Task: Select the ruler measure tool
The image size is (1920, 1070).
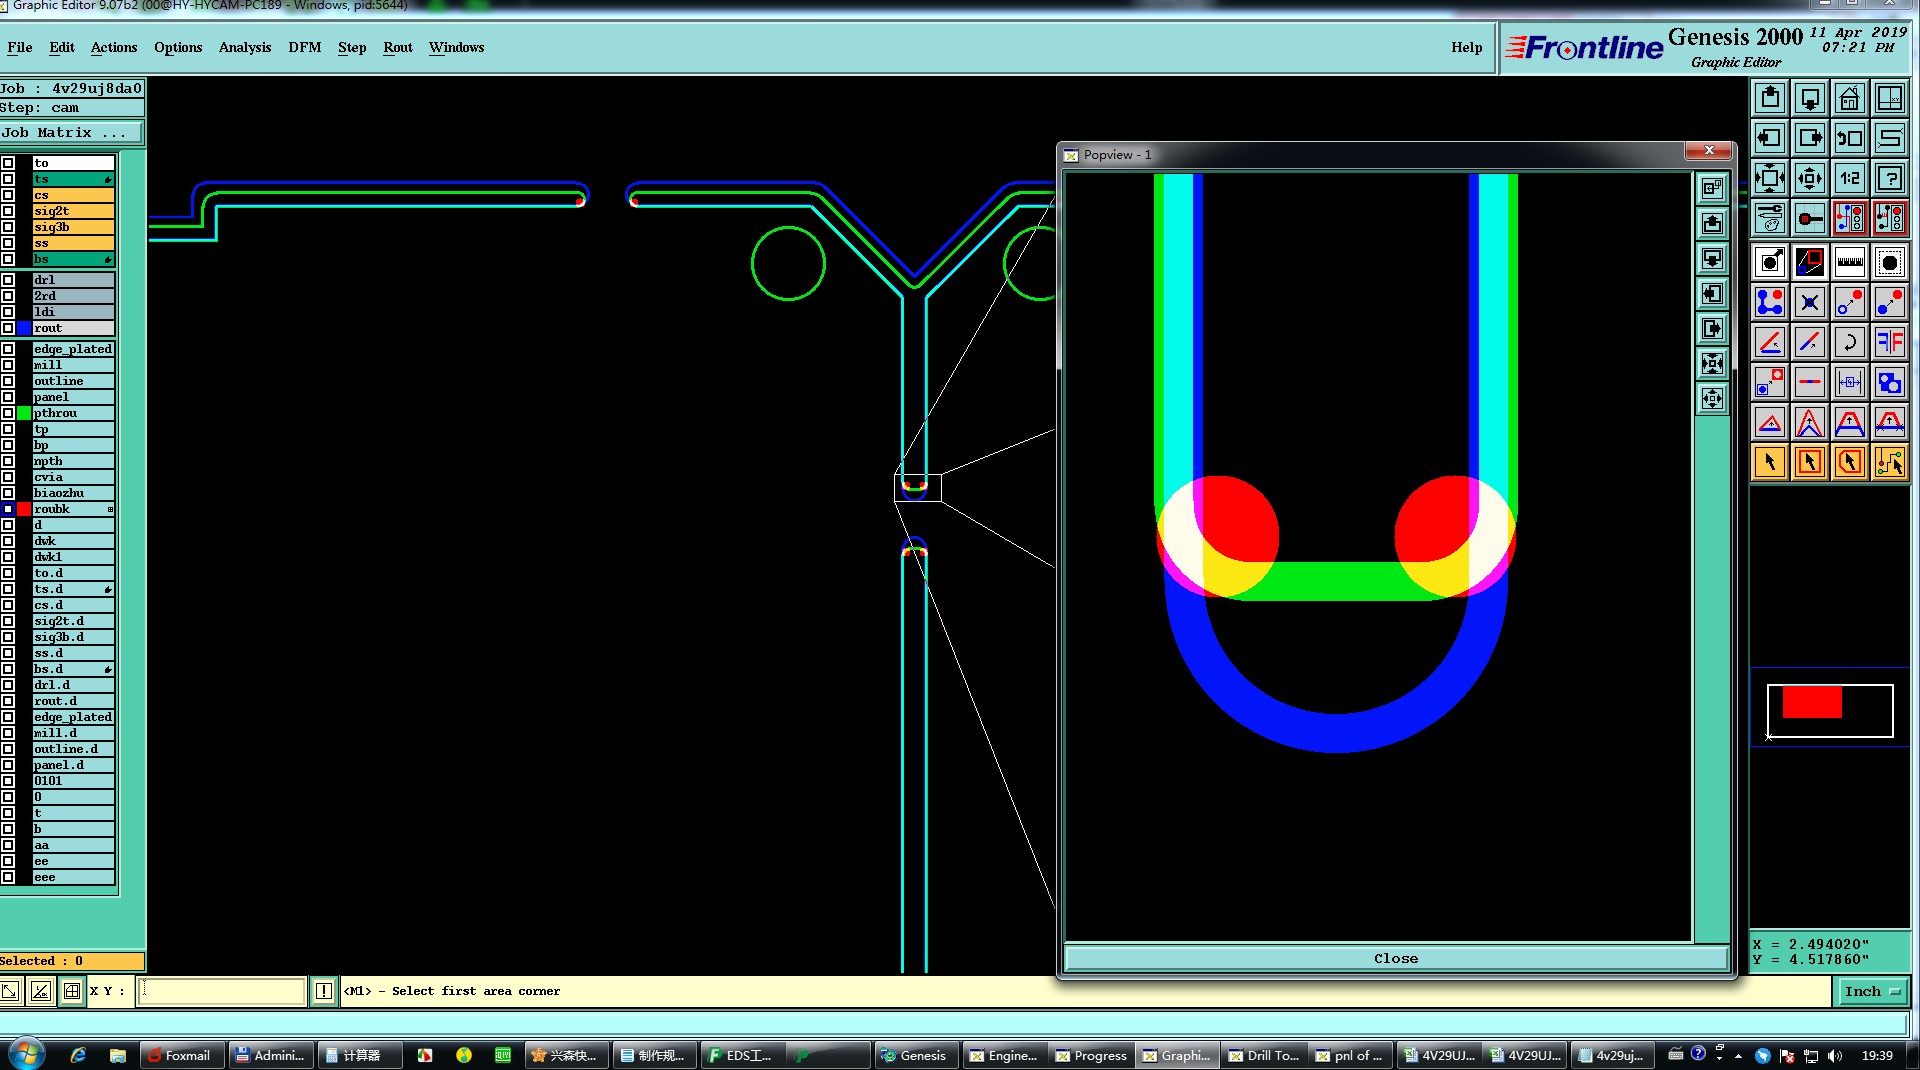Action: 1850,262
